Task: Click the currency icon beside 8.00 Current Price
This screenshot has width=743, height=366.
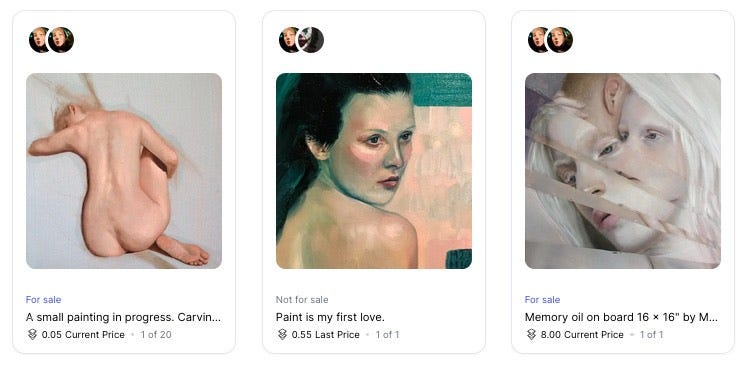Action: (531, 335)
